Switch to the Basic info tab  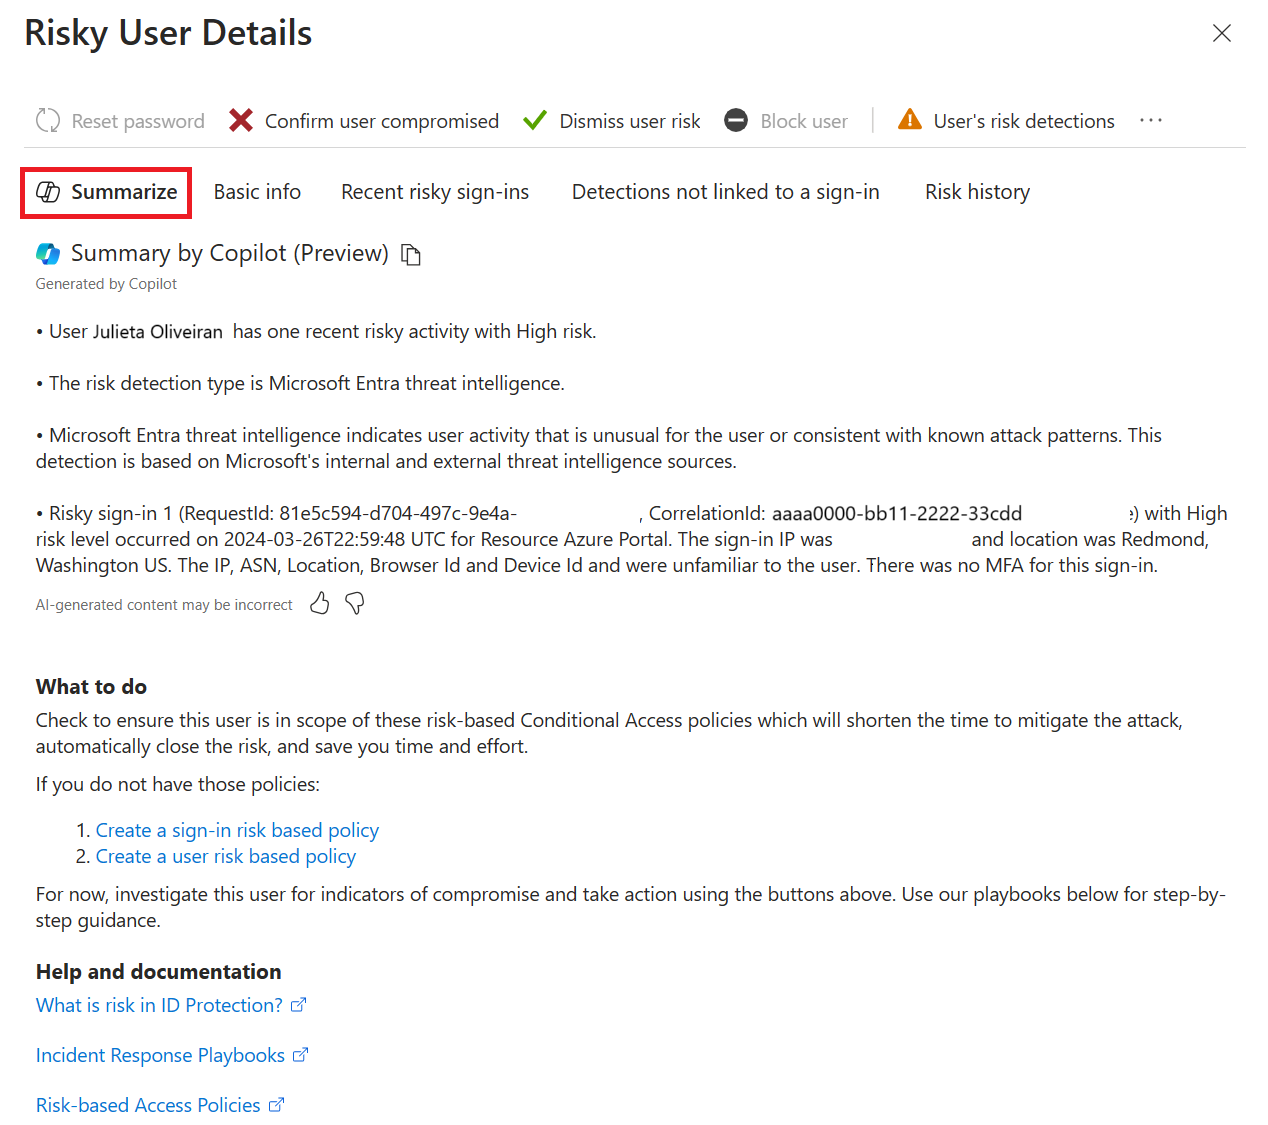click(257, 192)
